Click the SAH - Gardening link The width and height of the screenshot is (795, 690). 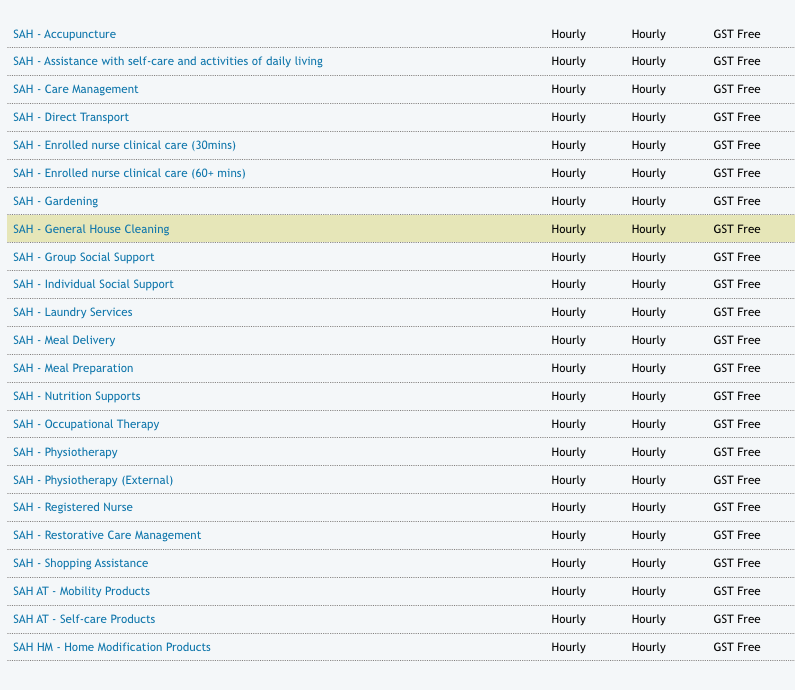pos(55,201)
